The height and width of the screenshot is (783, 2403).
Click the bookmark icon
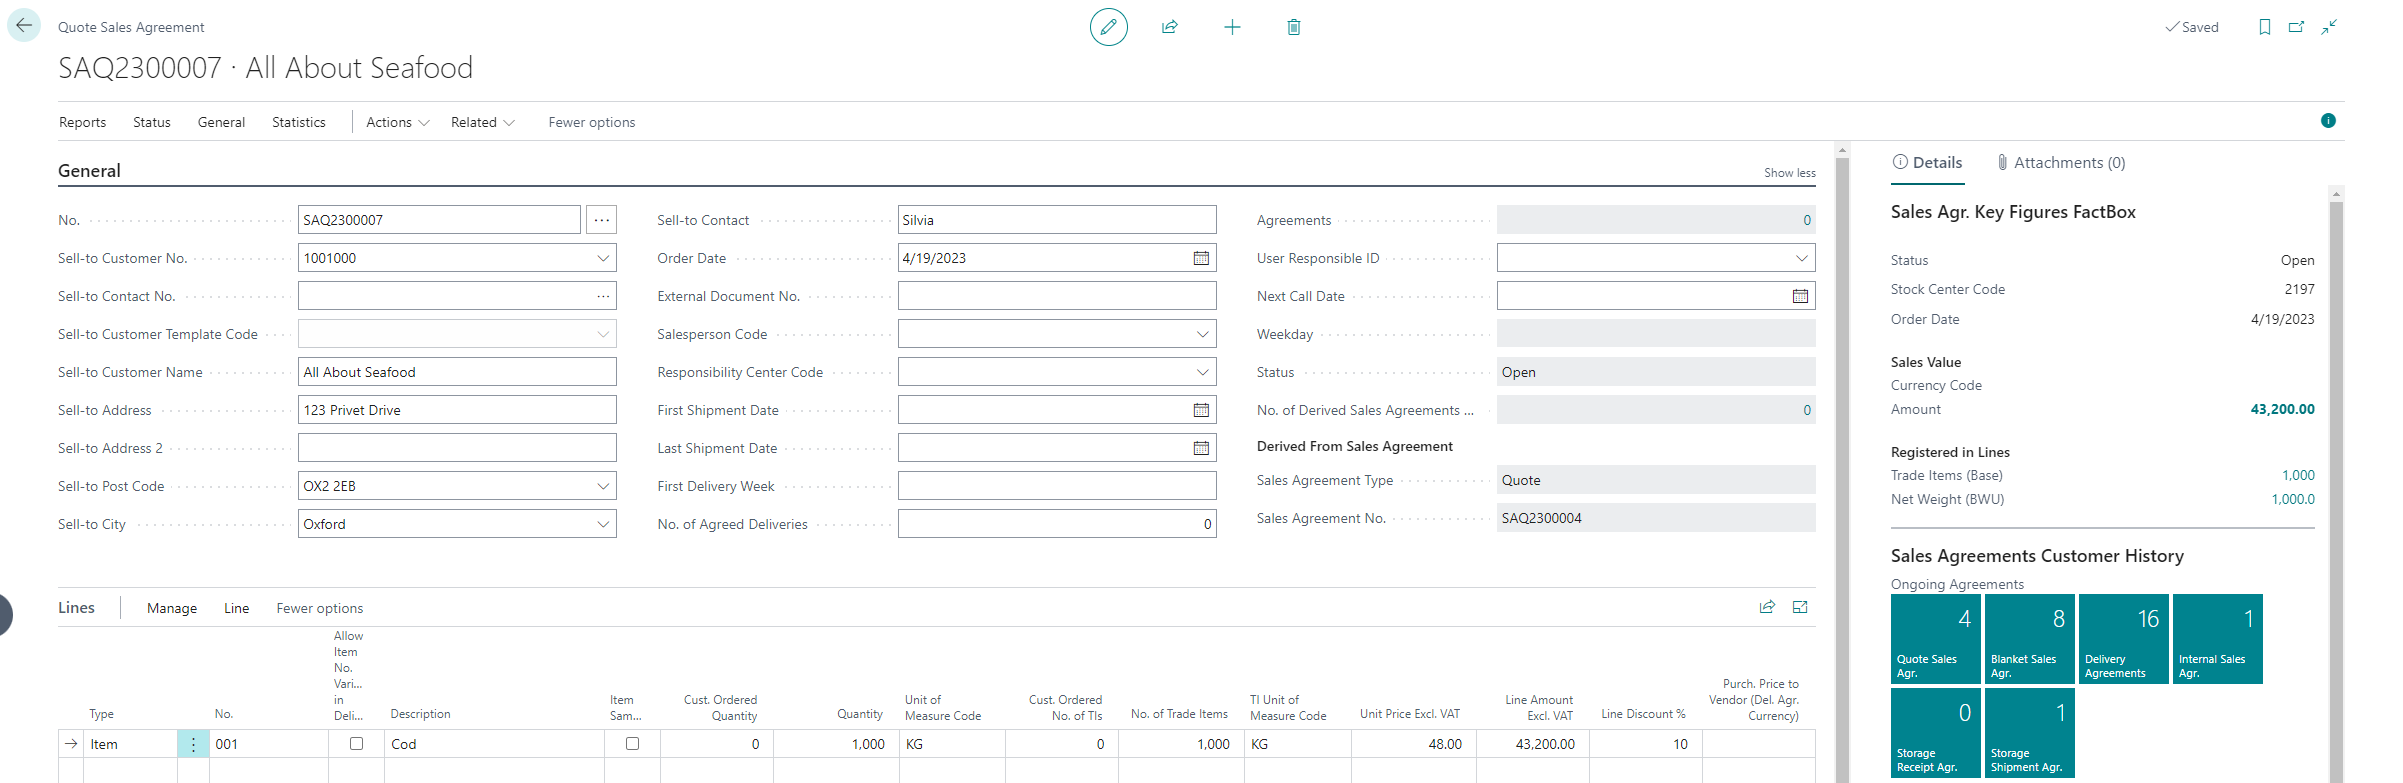2264,27
